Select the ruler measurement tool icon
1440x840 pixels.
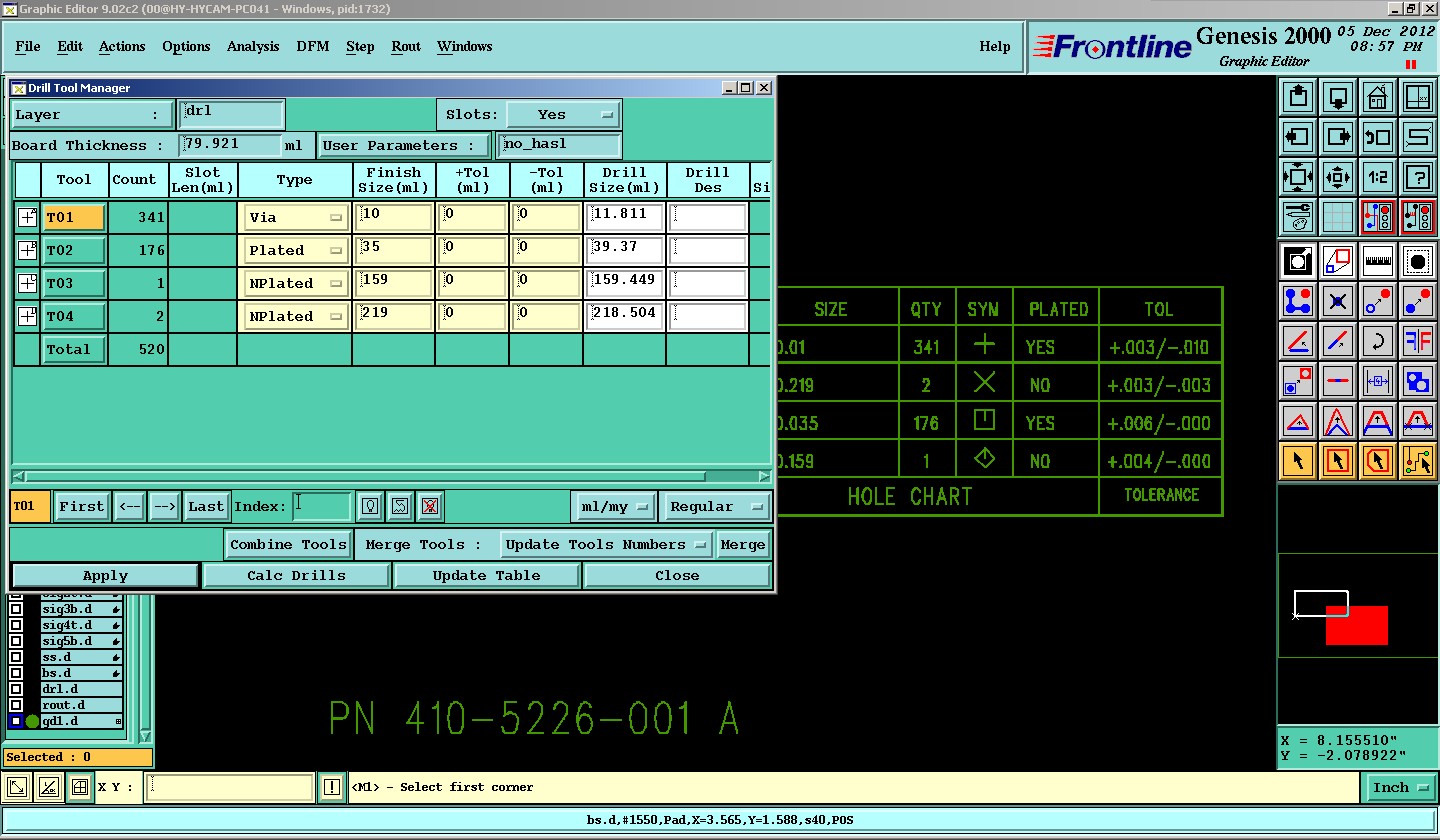click(1377, 261)
